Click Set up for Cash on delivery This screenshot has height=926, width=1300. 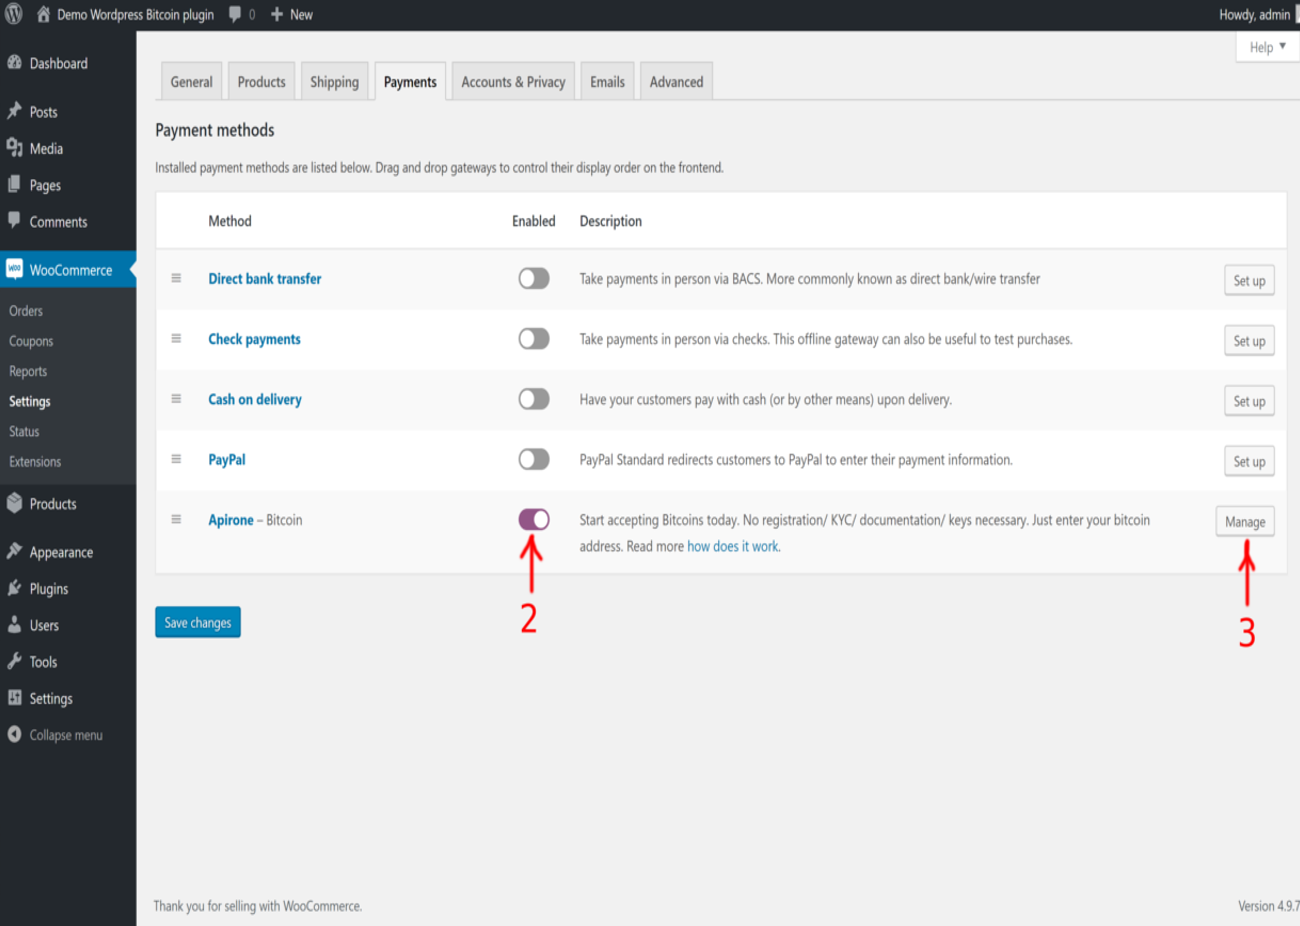1249,401
